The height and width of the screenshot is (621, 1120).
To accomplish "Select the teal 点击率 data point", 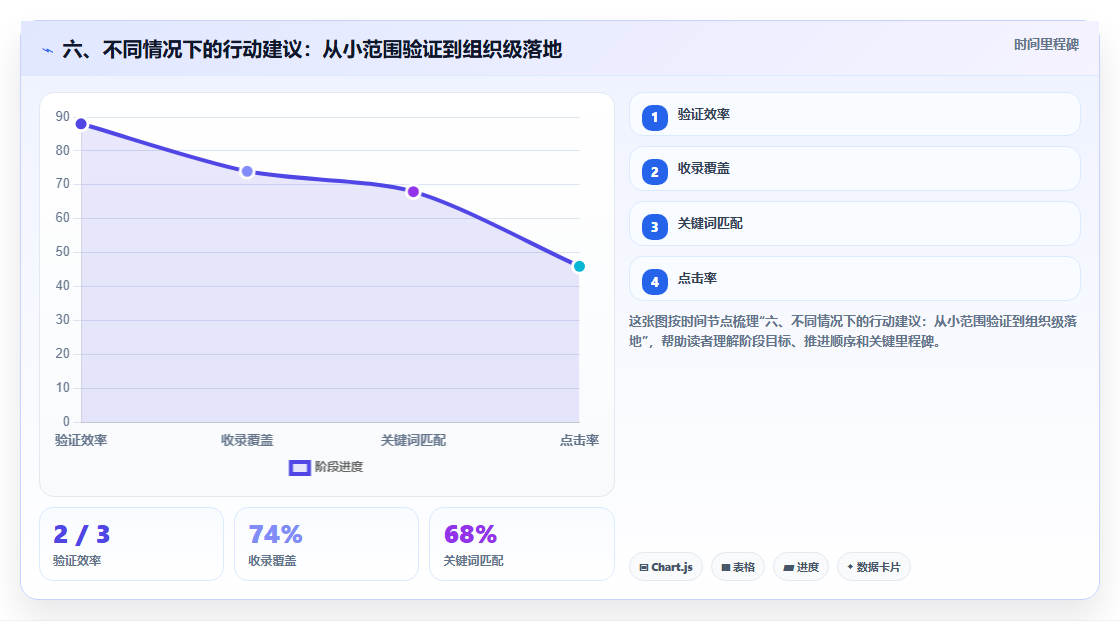I will 579,267.
